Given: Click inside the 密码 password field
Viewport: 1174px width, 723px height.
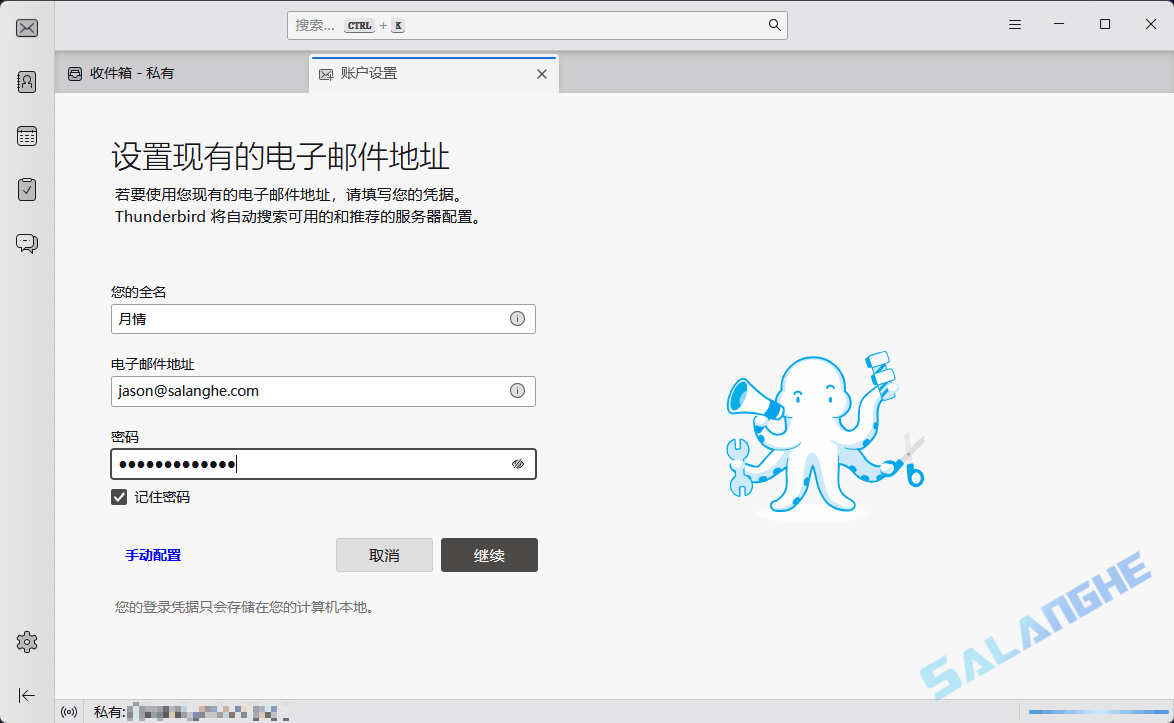Looking at the screenshot, I should [x=300, y=464].
